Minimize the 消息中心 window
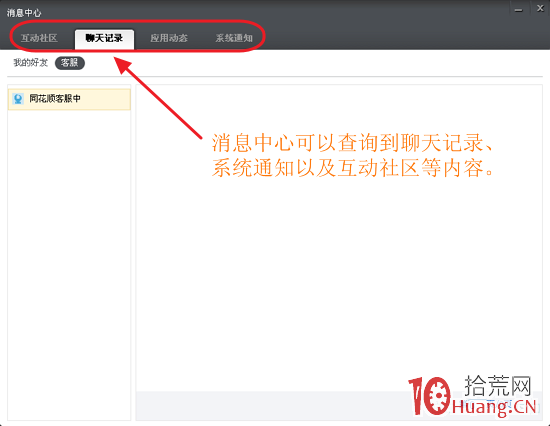This screenshot has width=550, height=426. coord(518,9)
